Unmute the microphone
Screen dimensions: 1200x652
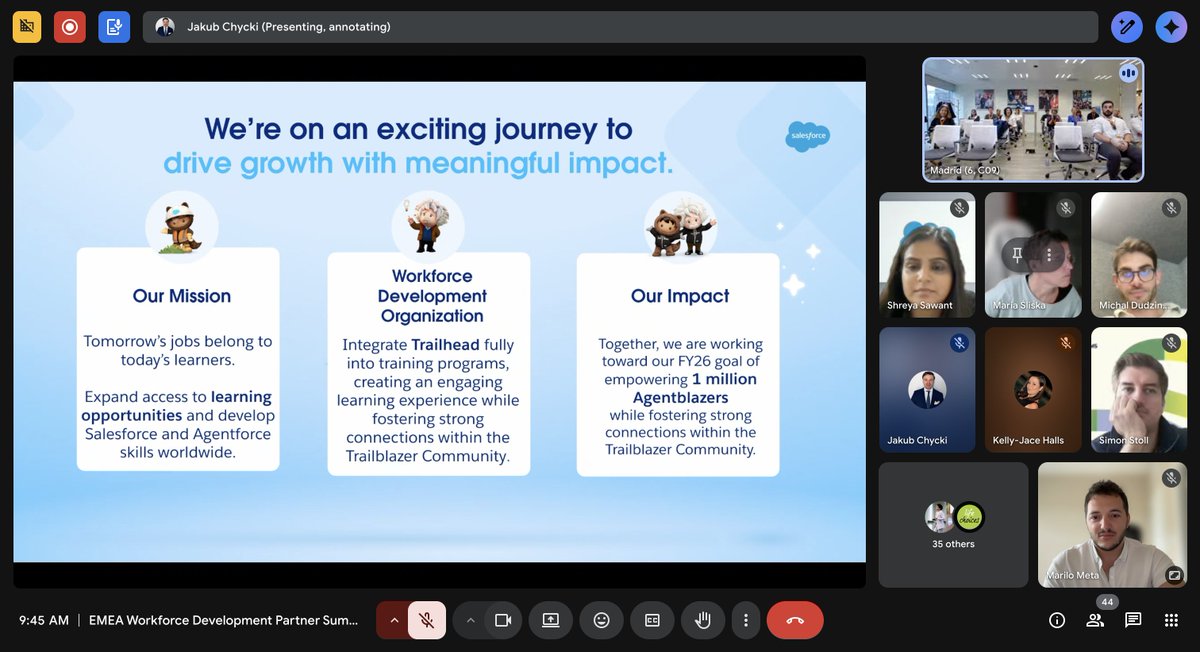click(x=427, y=620)
